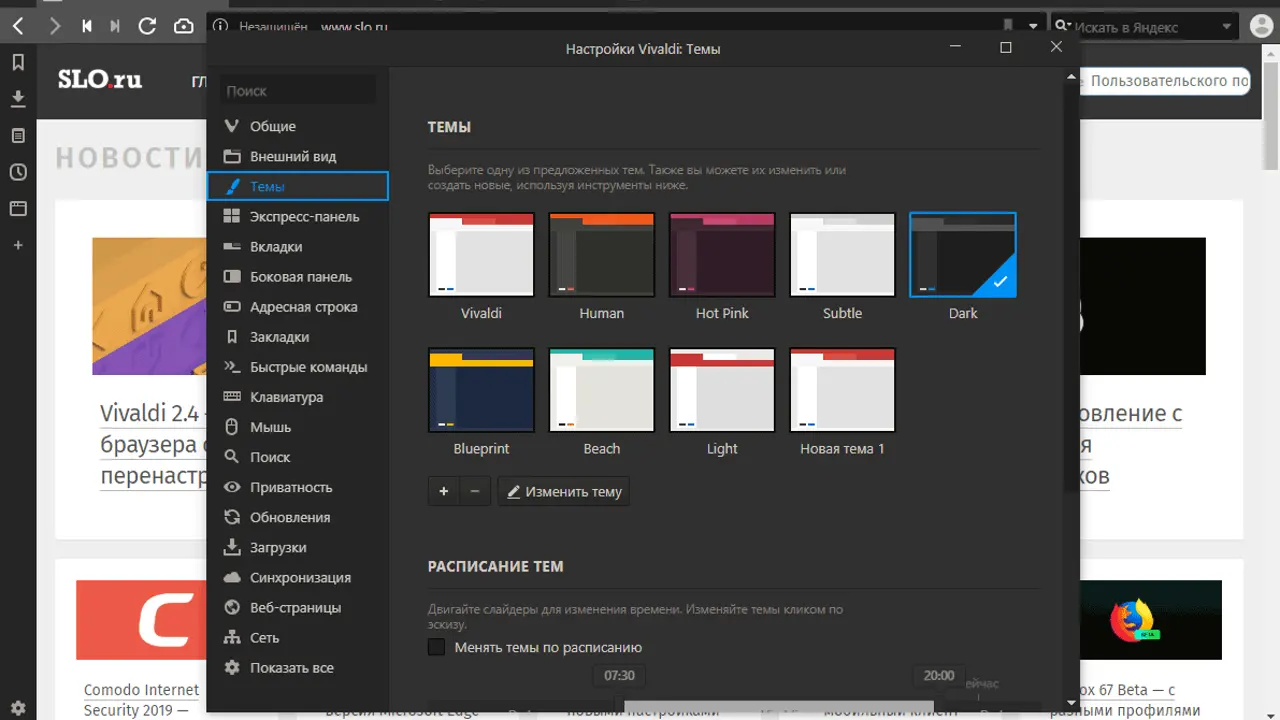Add a new theme with plus button
Viewport: 1280px width, 720px height.
pyautogui.click(x=443, y=491)
